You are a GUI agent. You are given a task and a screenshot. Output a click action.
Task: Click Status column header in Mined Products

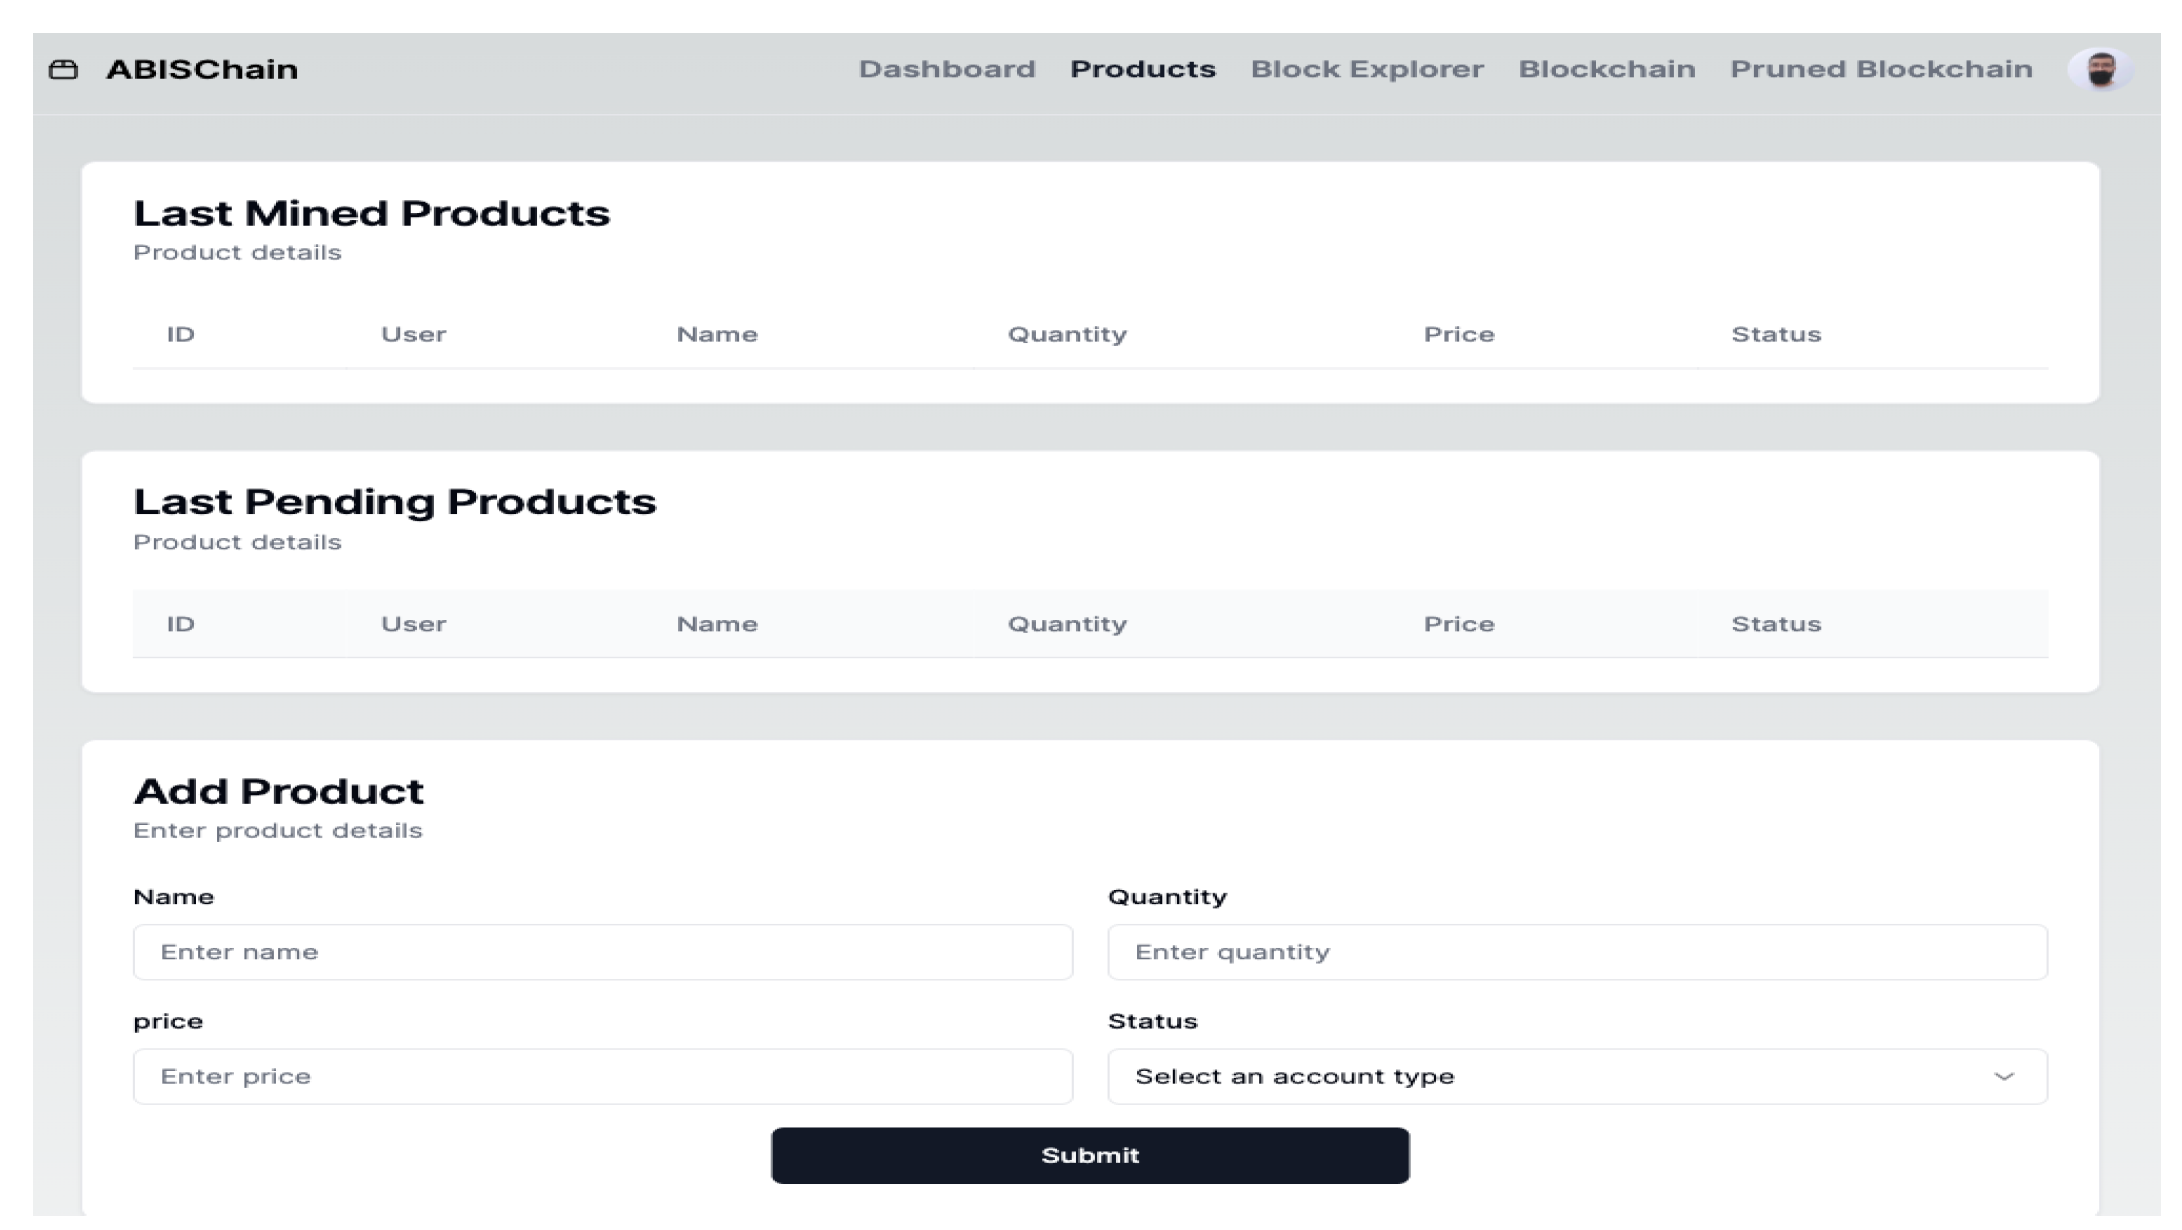click(x=1775, y=334)
